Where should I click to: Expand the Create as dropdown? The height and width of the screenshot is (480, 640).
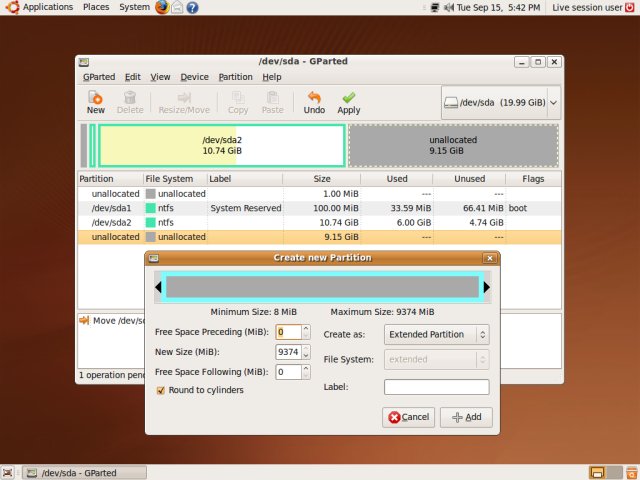(x=438, y=334)
